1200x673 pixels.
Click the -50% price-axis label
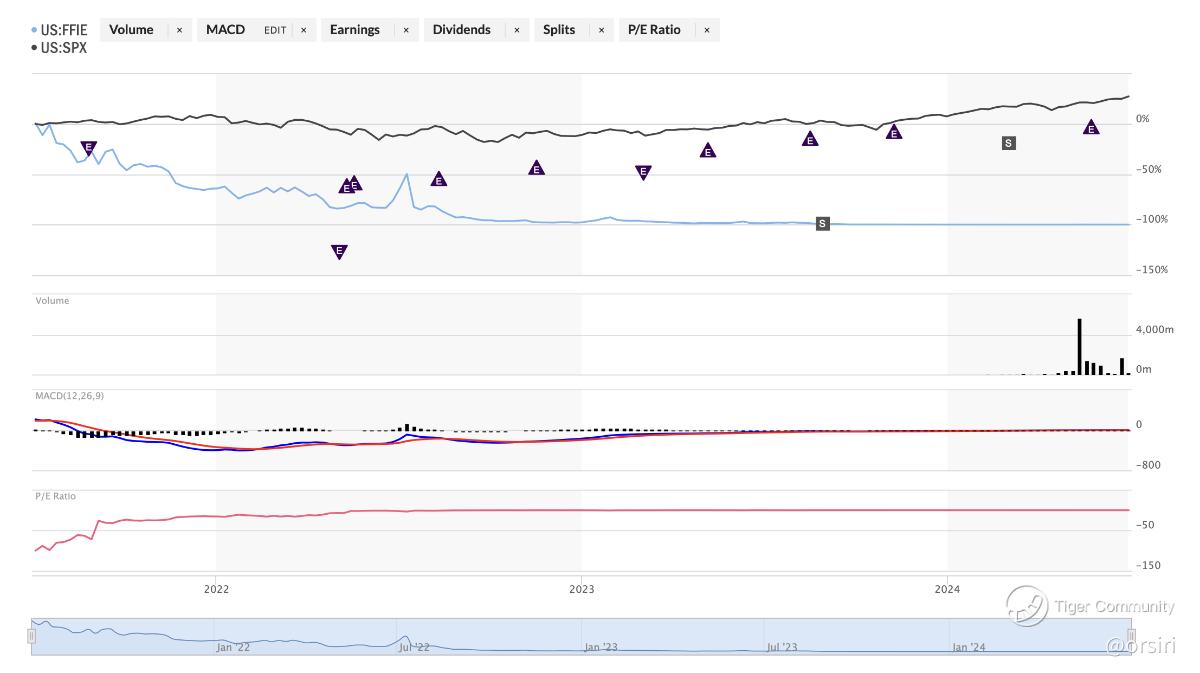1148,169
